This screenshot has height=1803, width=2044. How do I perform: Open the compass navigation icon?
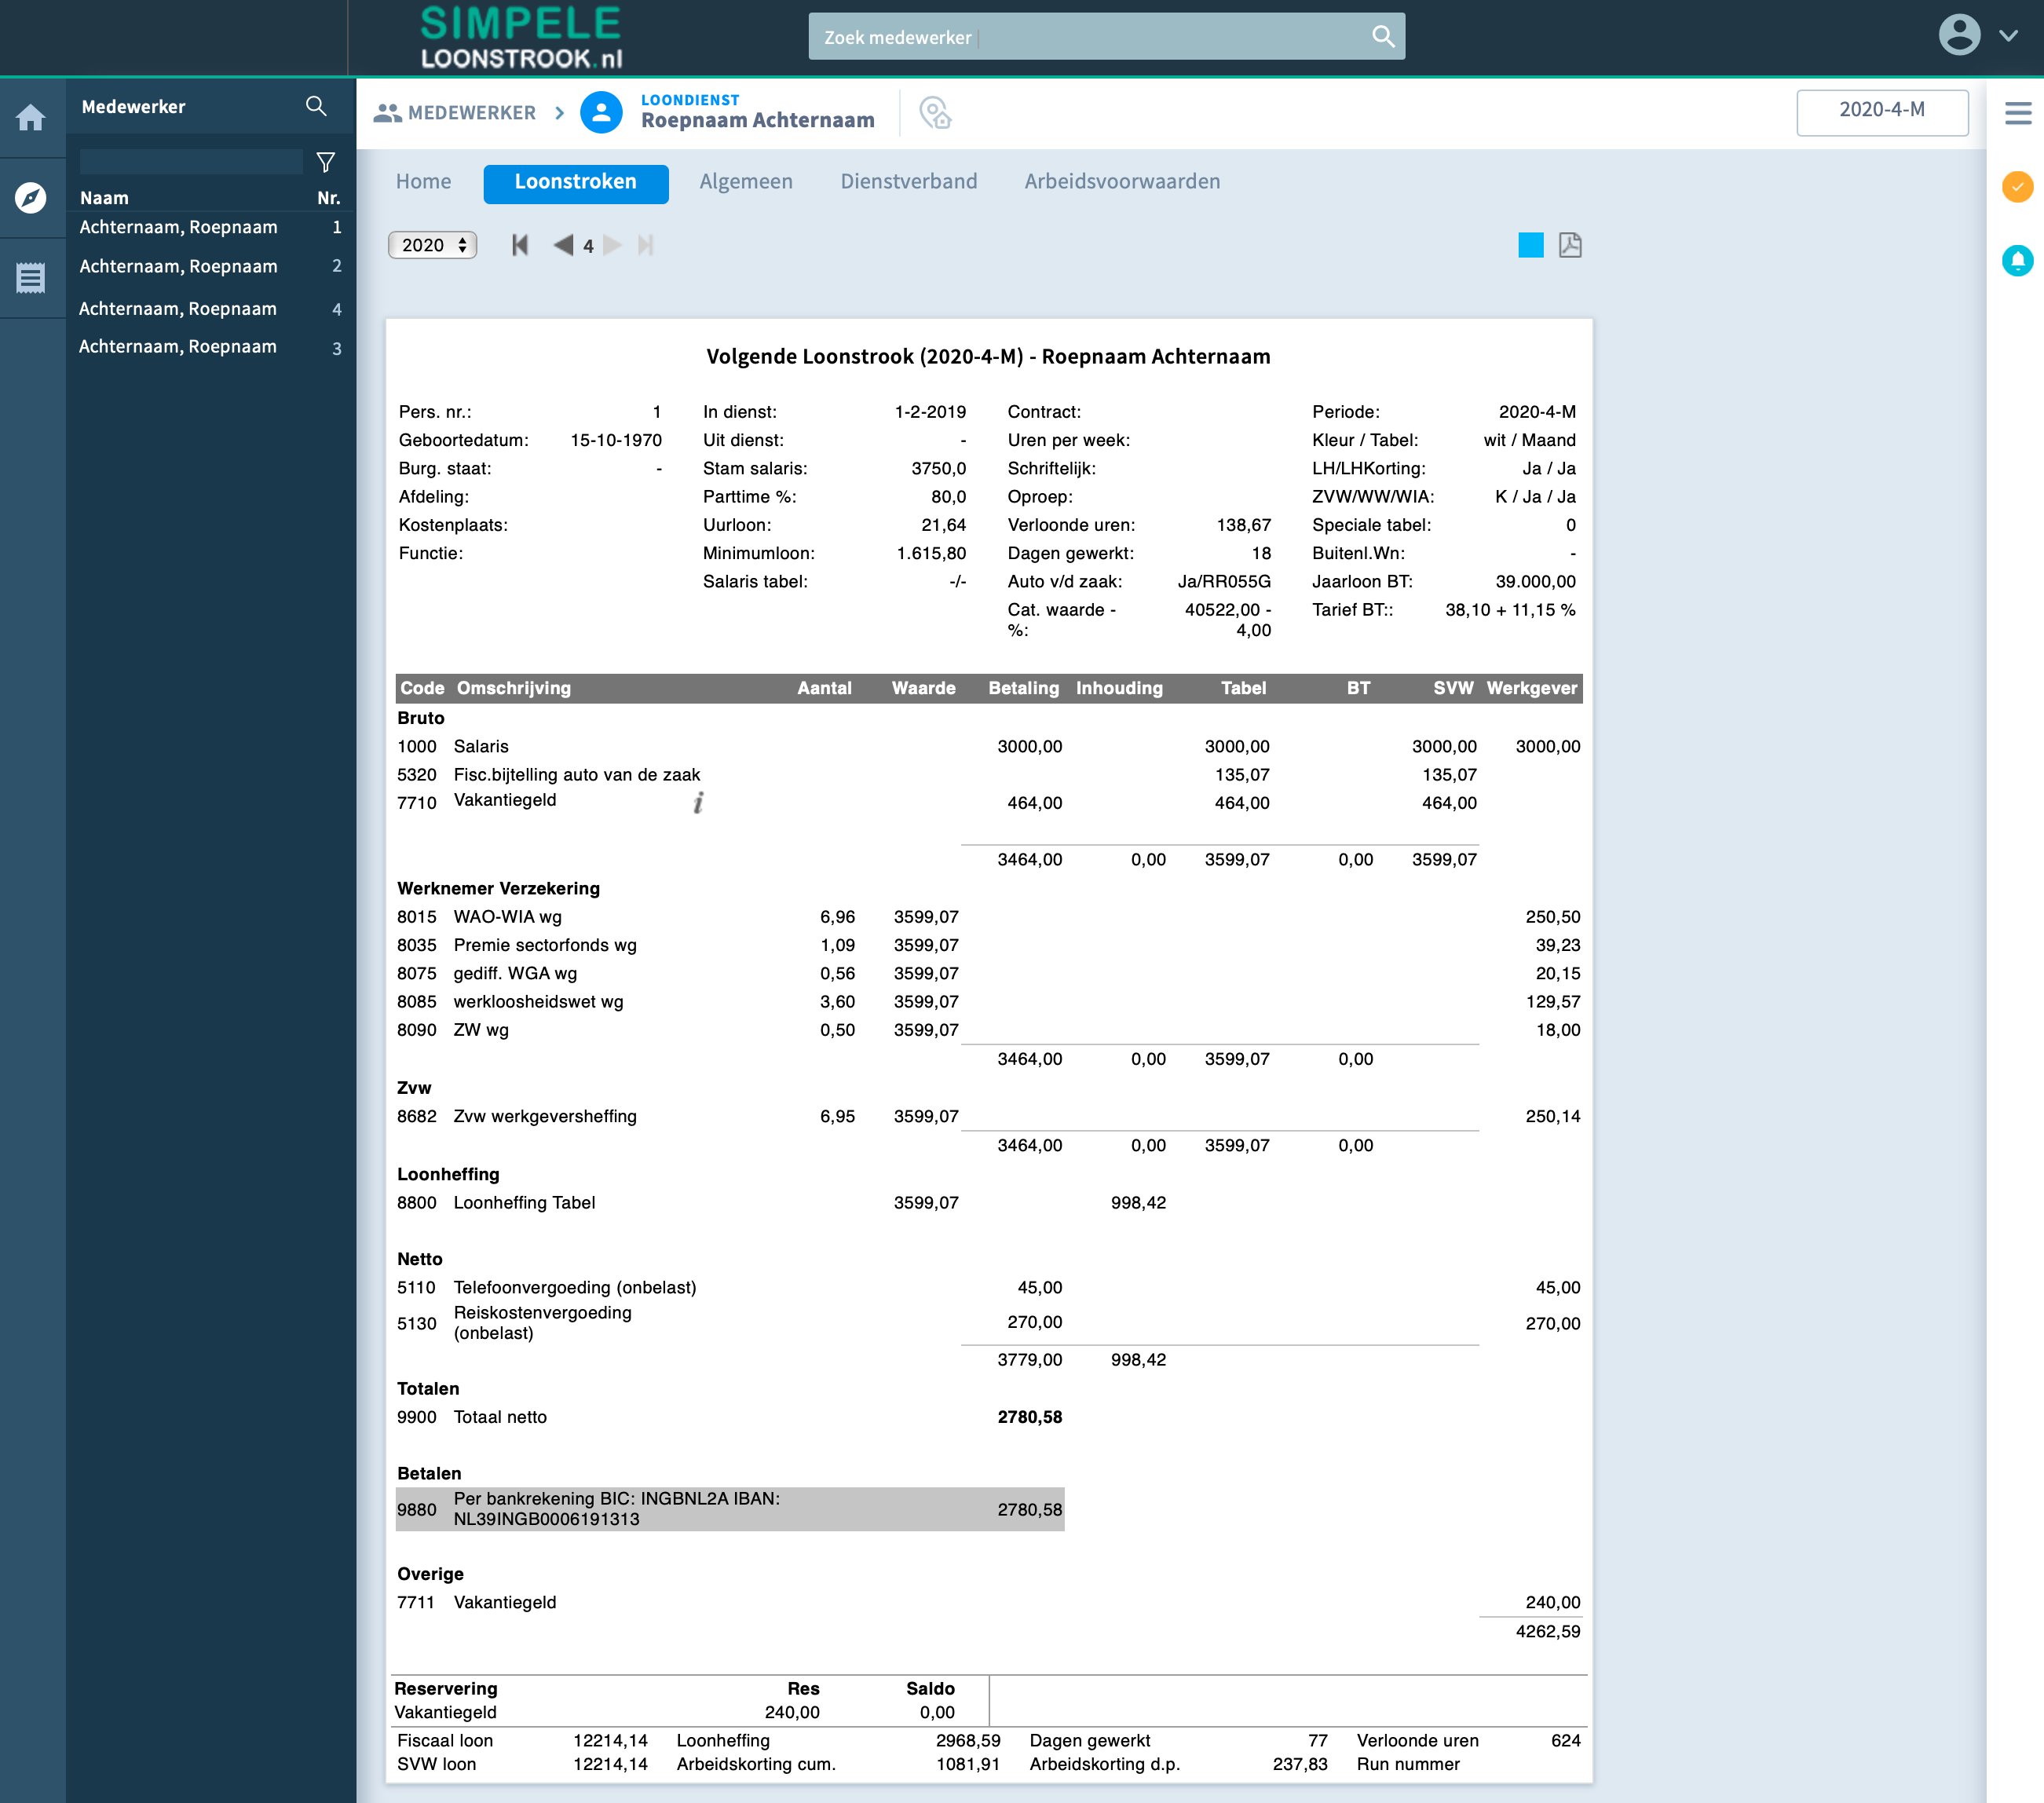31,197
